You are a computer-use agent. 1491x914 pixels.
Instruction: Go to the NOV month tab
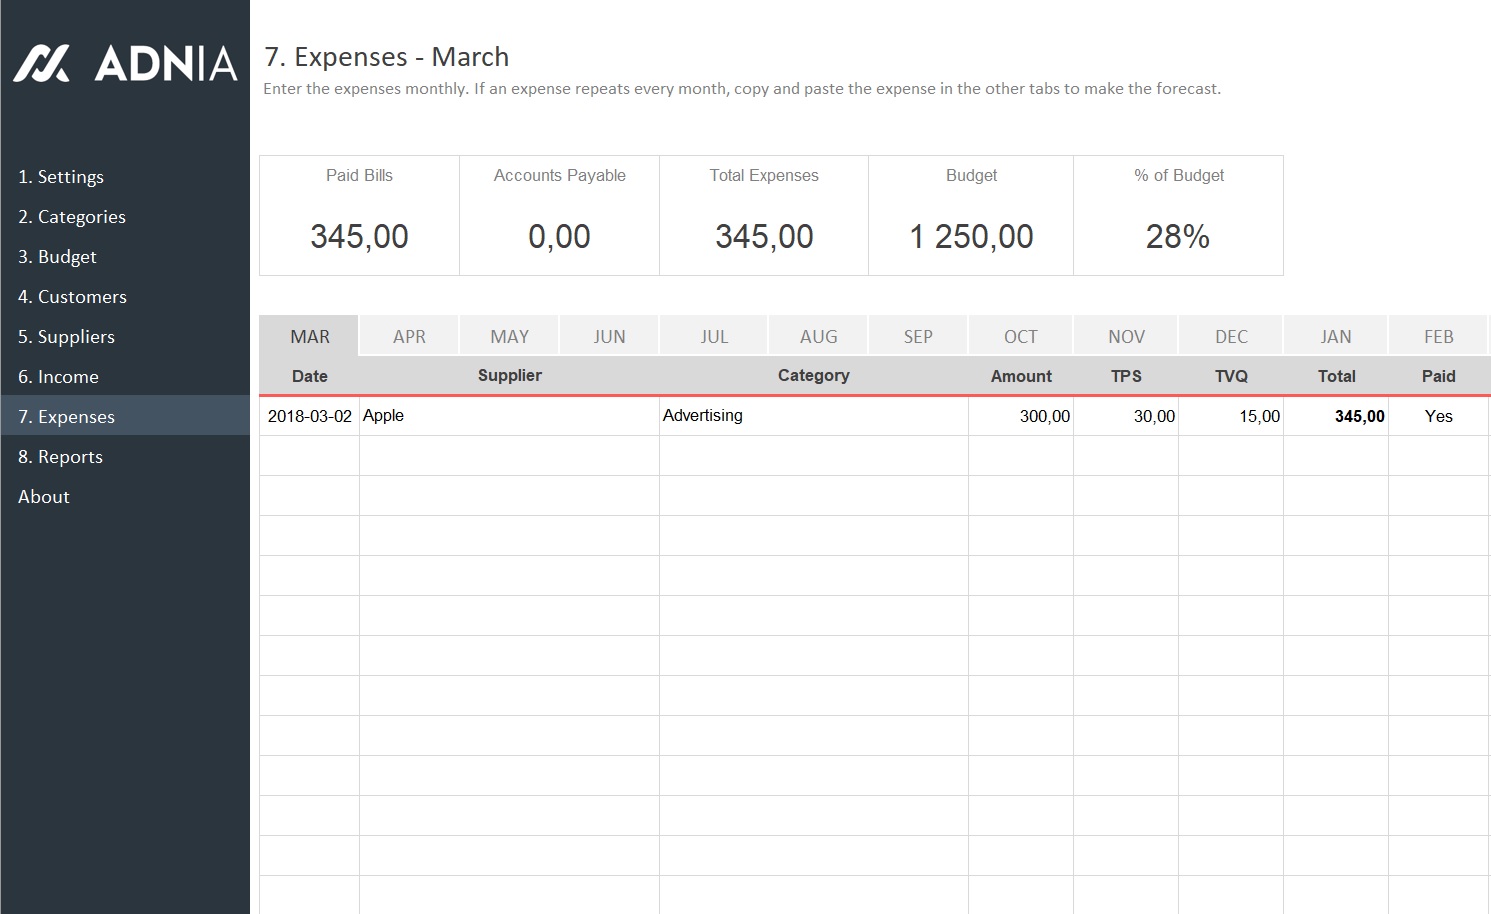click(1126, 336)
